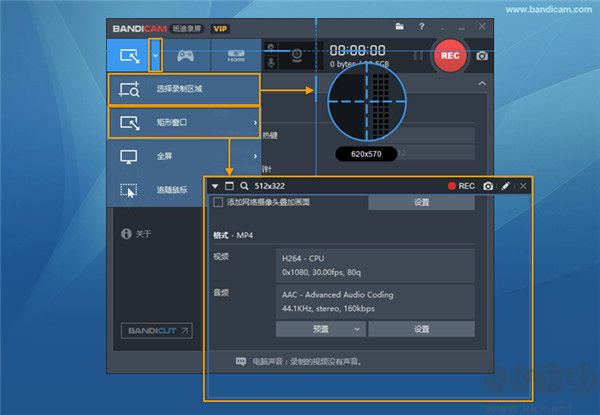Image resolution: width=600 pixels, height=415 pixels.
Task: Select the pencil drawing tool icon
Action: [505, 186]
